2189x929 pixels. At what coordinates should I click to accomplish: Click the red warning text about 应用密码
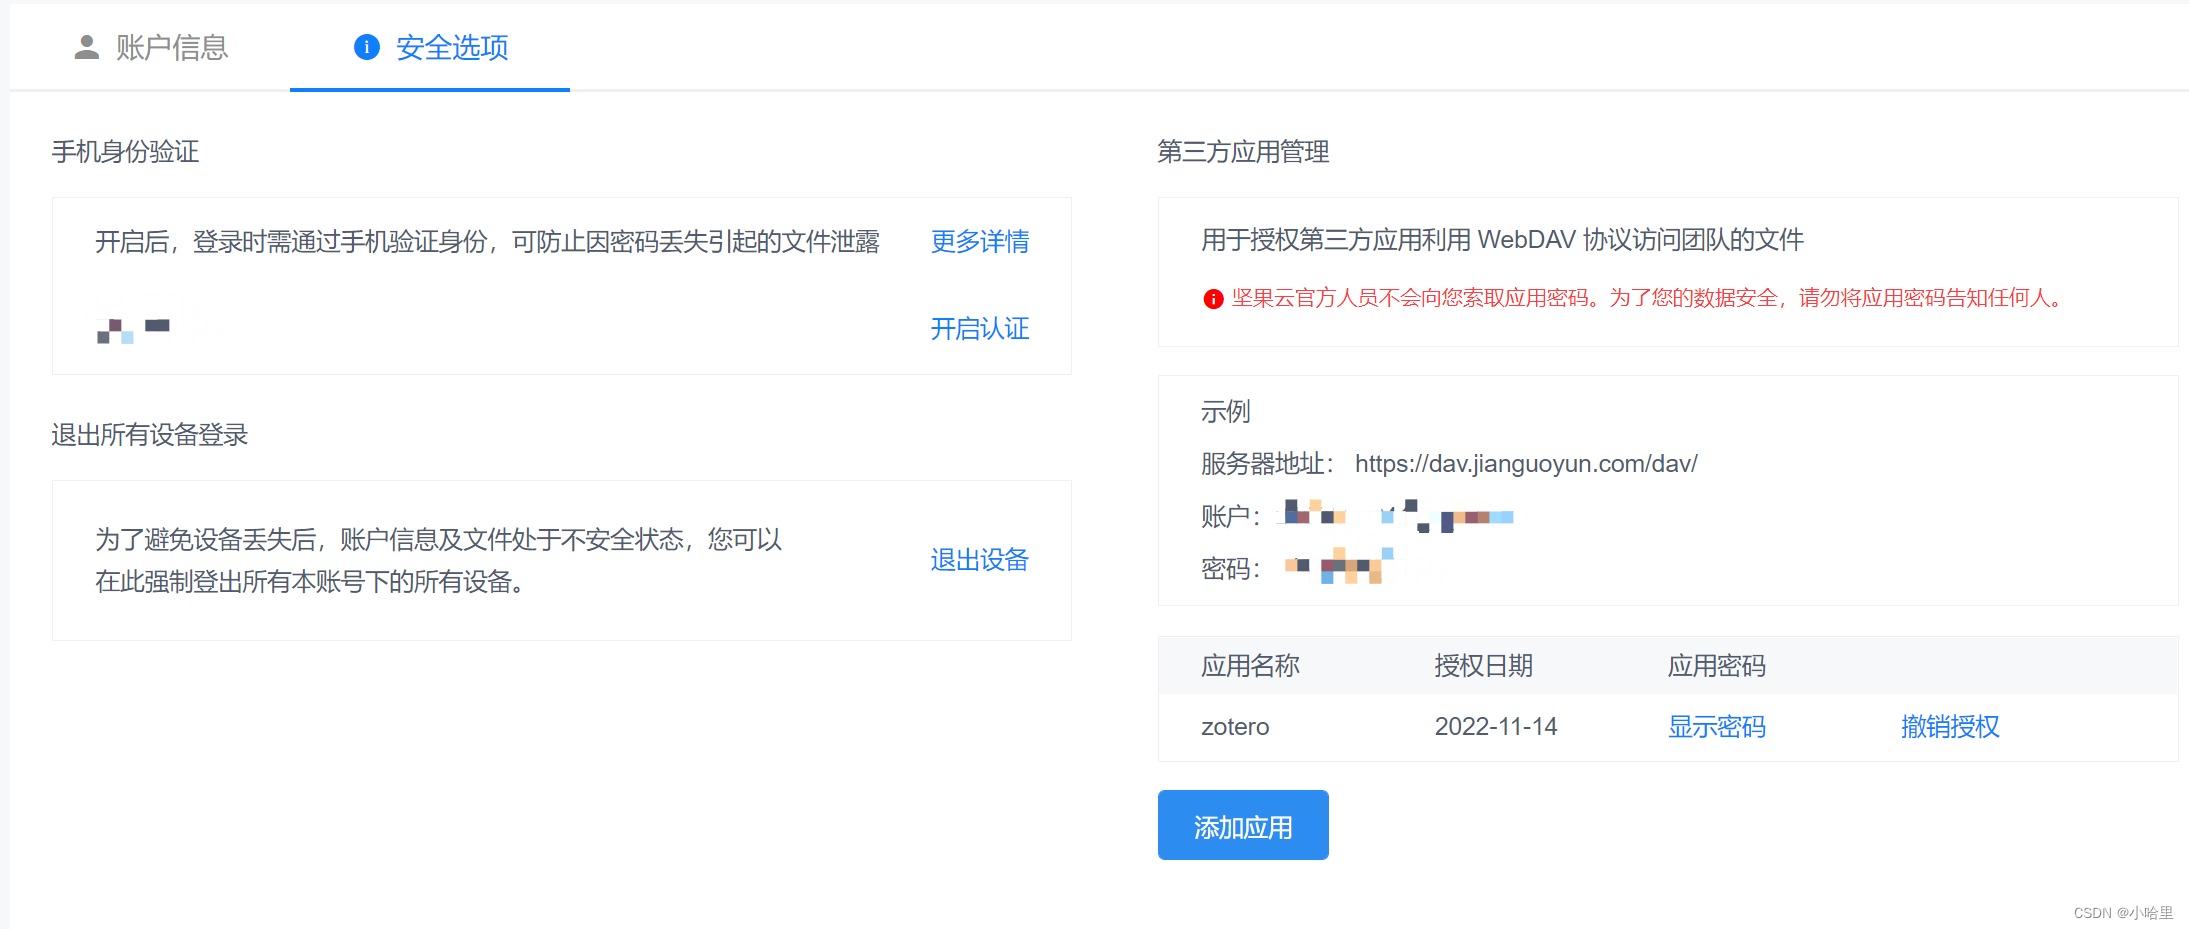[1649, 298]
